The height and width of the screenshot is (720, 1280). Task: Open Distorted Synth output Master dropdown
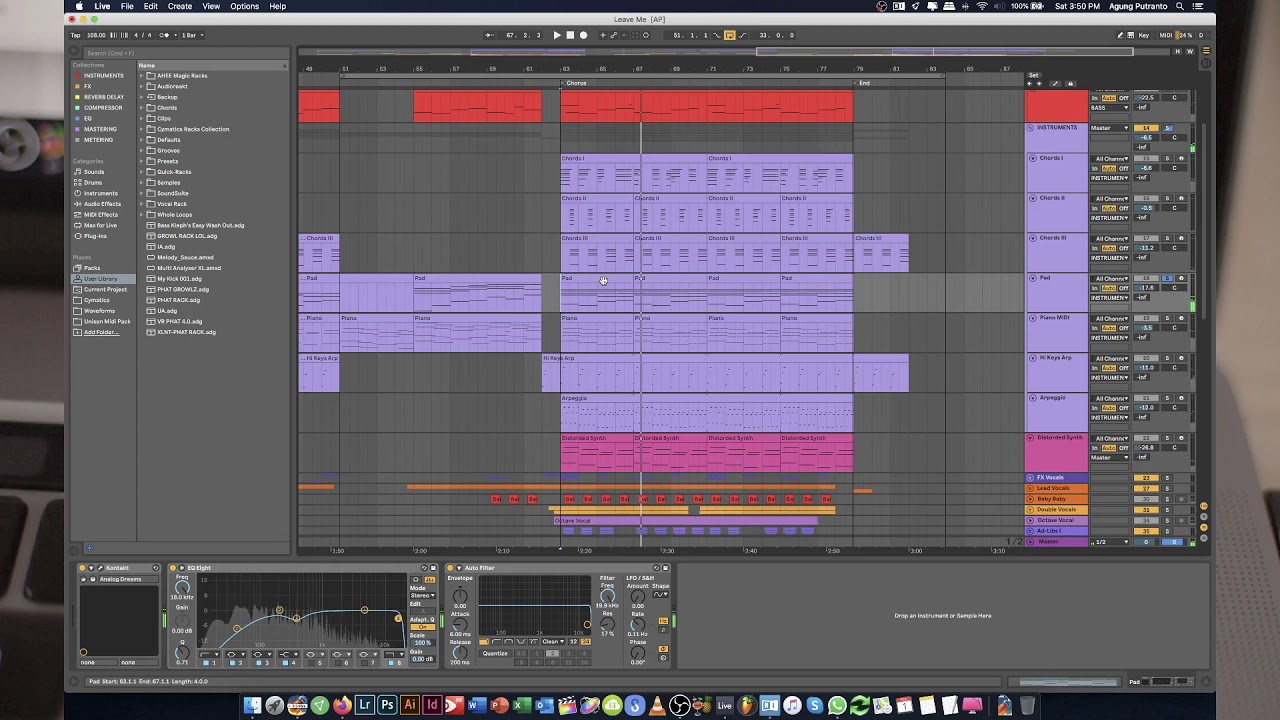point(1109,458)
